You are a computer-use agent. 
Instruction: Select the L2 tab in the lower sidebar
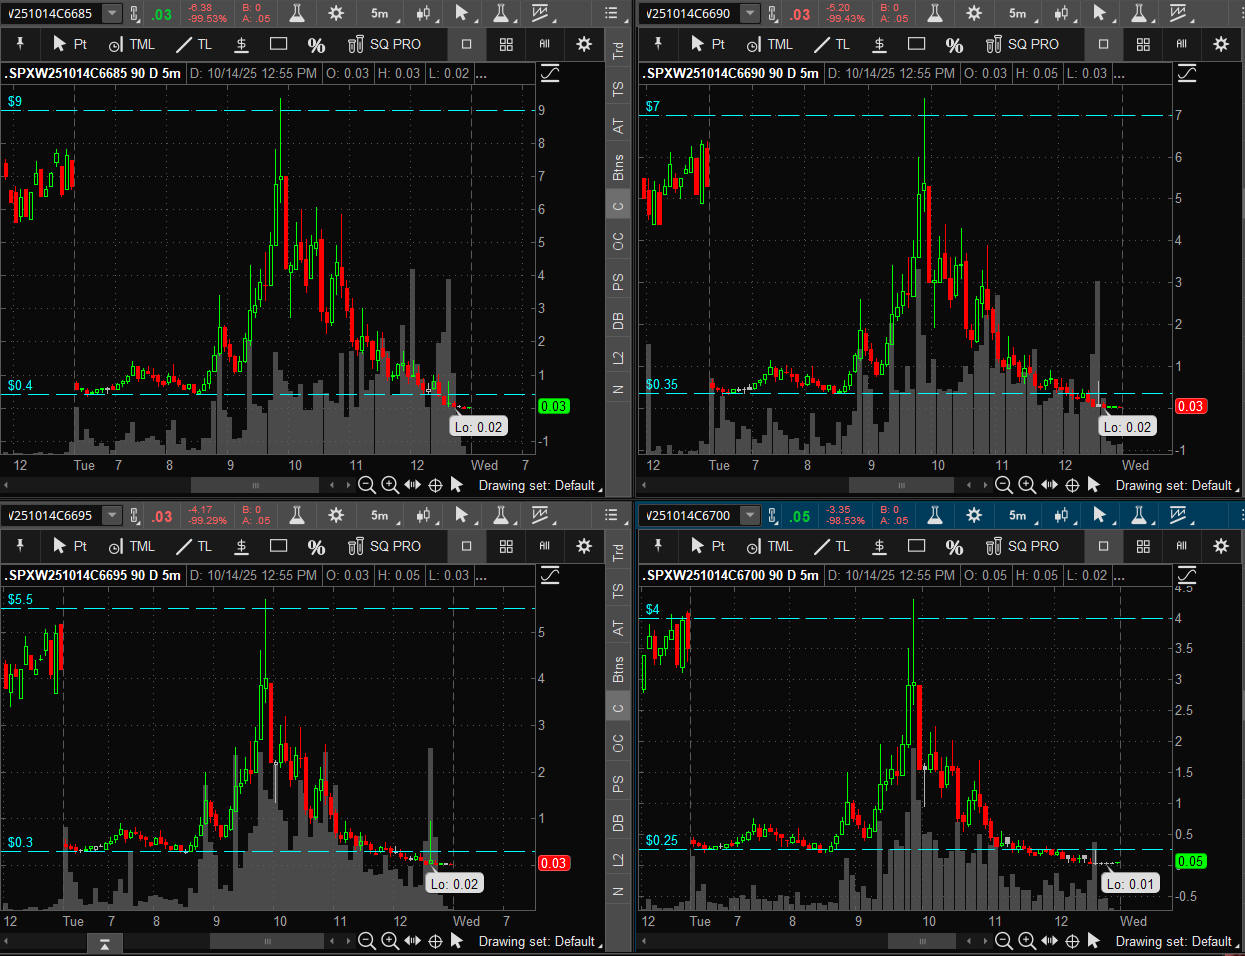click(618, 859)
